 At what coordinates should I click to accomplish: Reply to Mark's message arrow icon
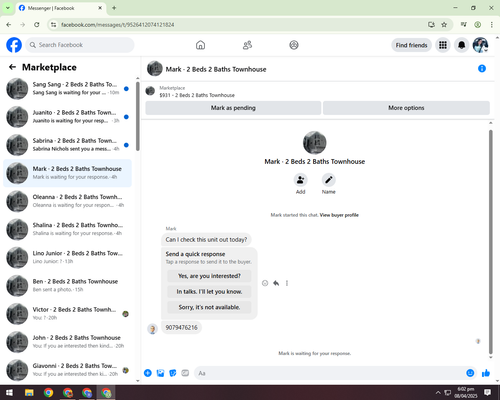point(276,283)
